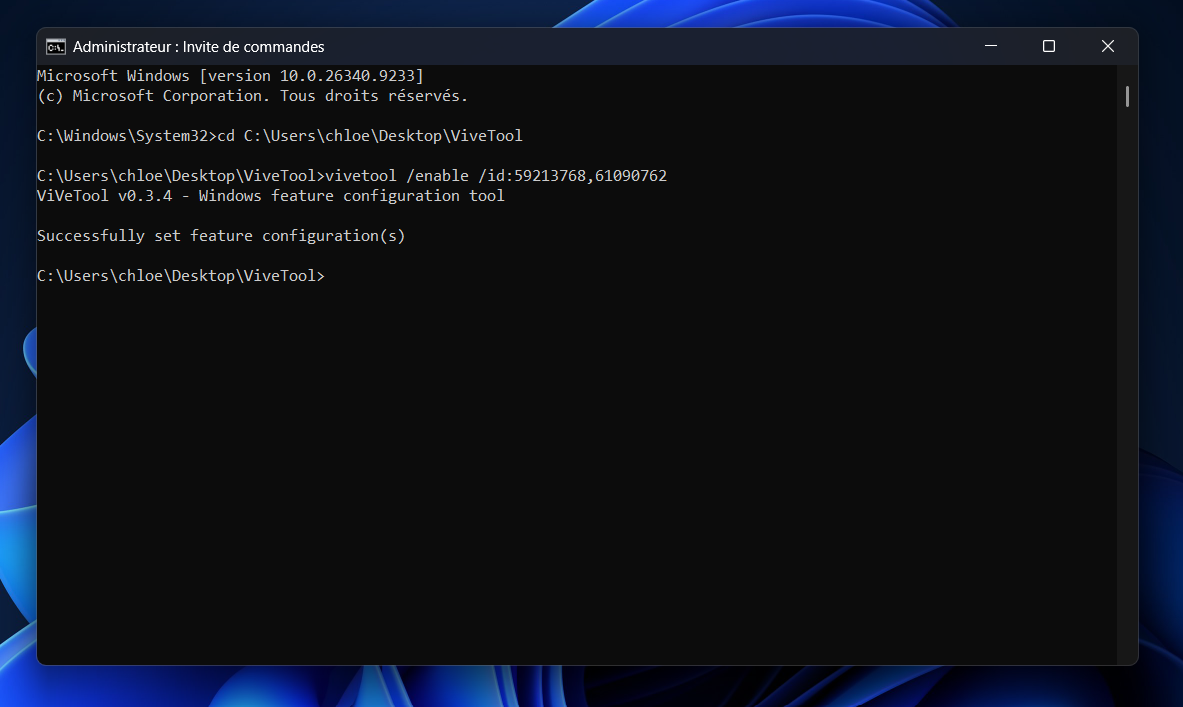The height and width of the screenshot is (707, 1183).
Task: Click the Command Prompt icon in title bar
Action: click(56, 47)
